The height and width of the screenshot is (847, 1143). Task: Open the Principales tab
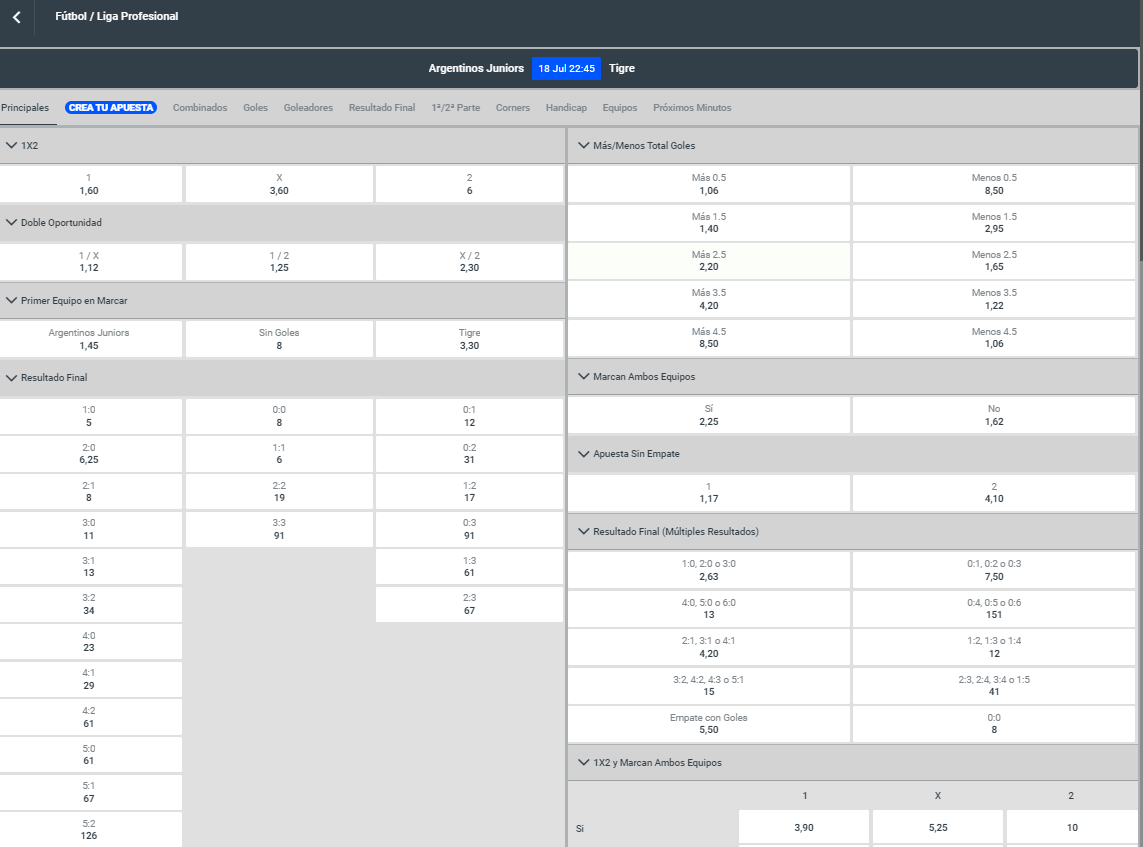(x=25, y=108)
